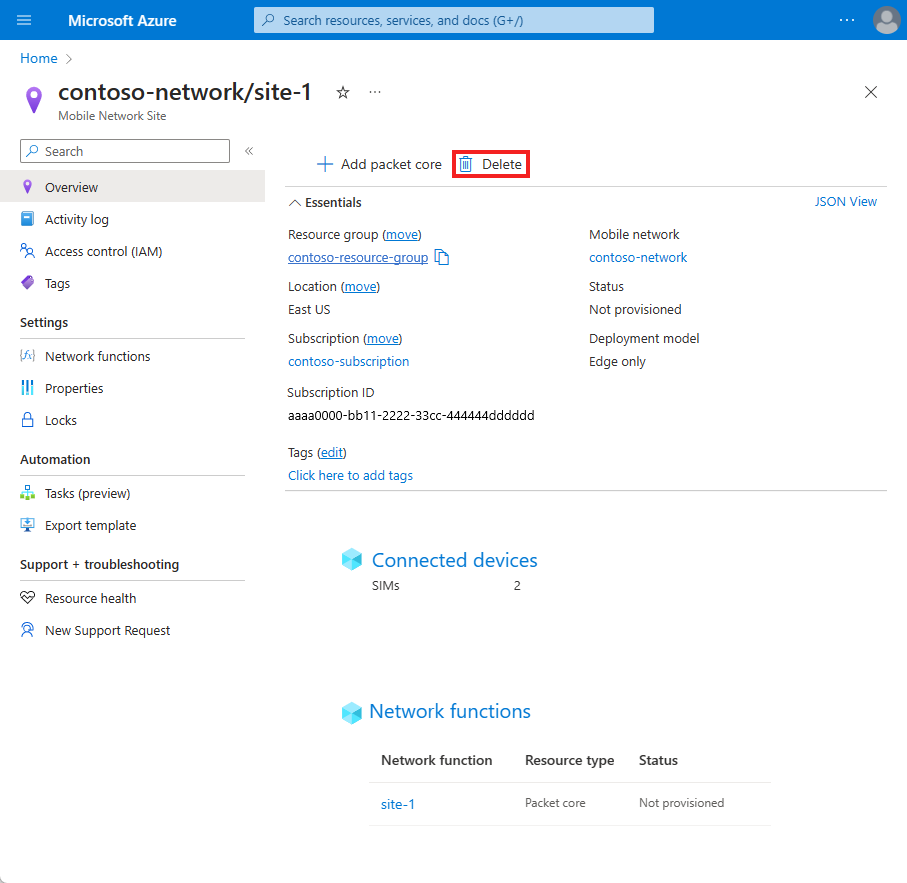Click the 'East US' location value

click(x=309, y=309)
